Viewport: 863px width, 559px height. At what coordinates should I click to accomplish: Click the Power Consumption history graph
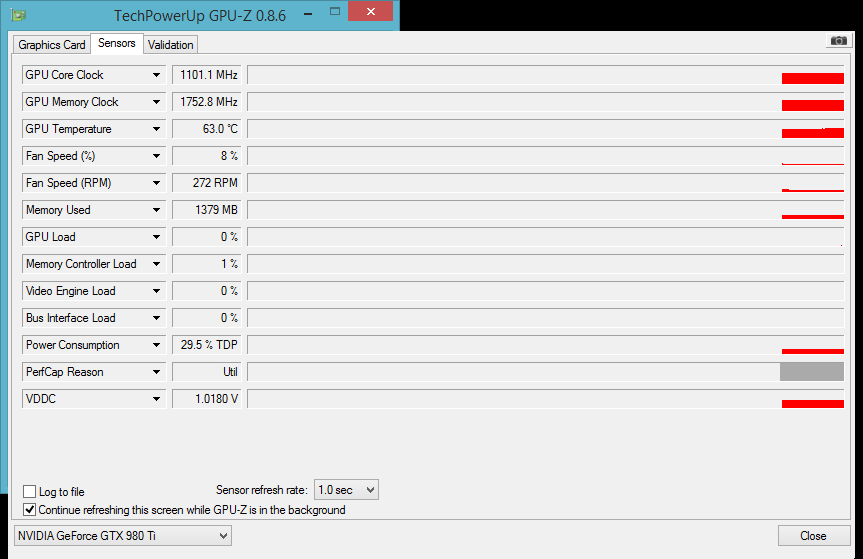point(546,344)
